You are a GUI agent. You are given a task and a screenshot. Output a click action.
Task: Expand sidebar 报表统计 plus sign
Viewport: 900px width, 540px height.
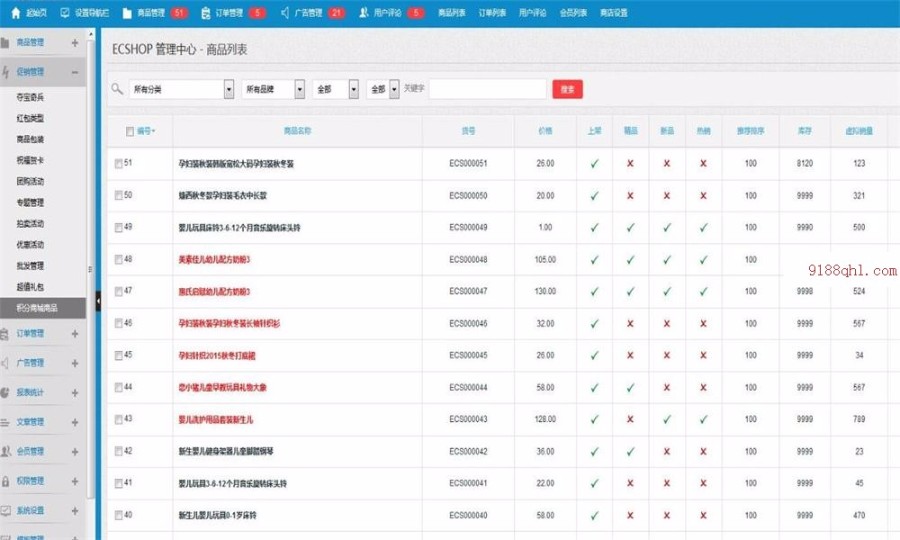coord(75,393)
